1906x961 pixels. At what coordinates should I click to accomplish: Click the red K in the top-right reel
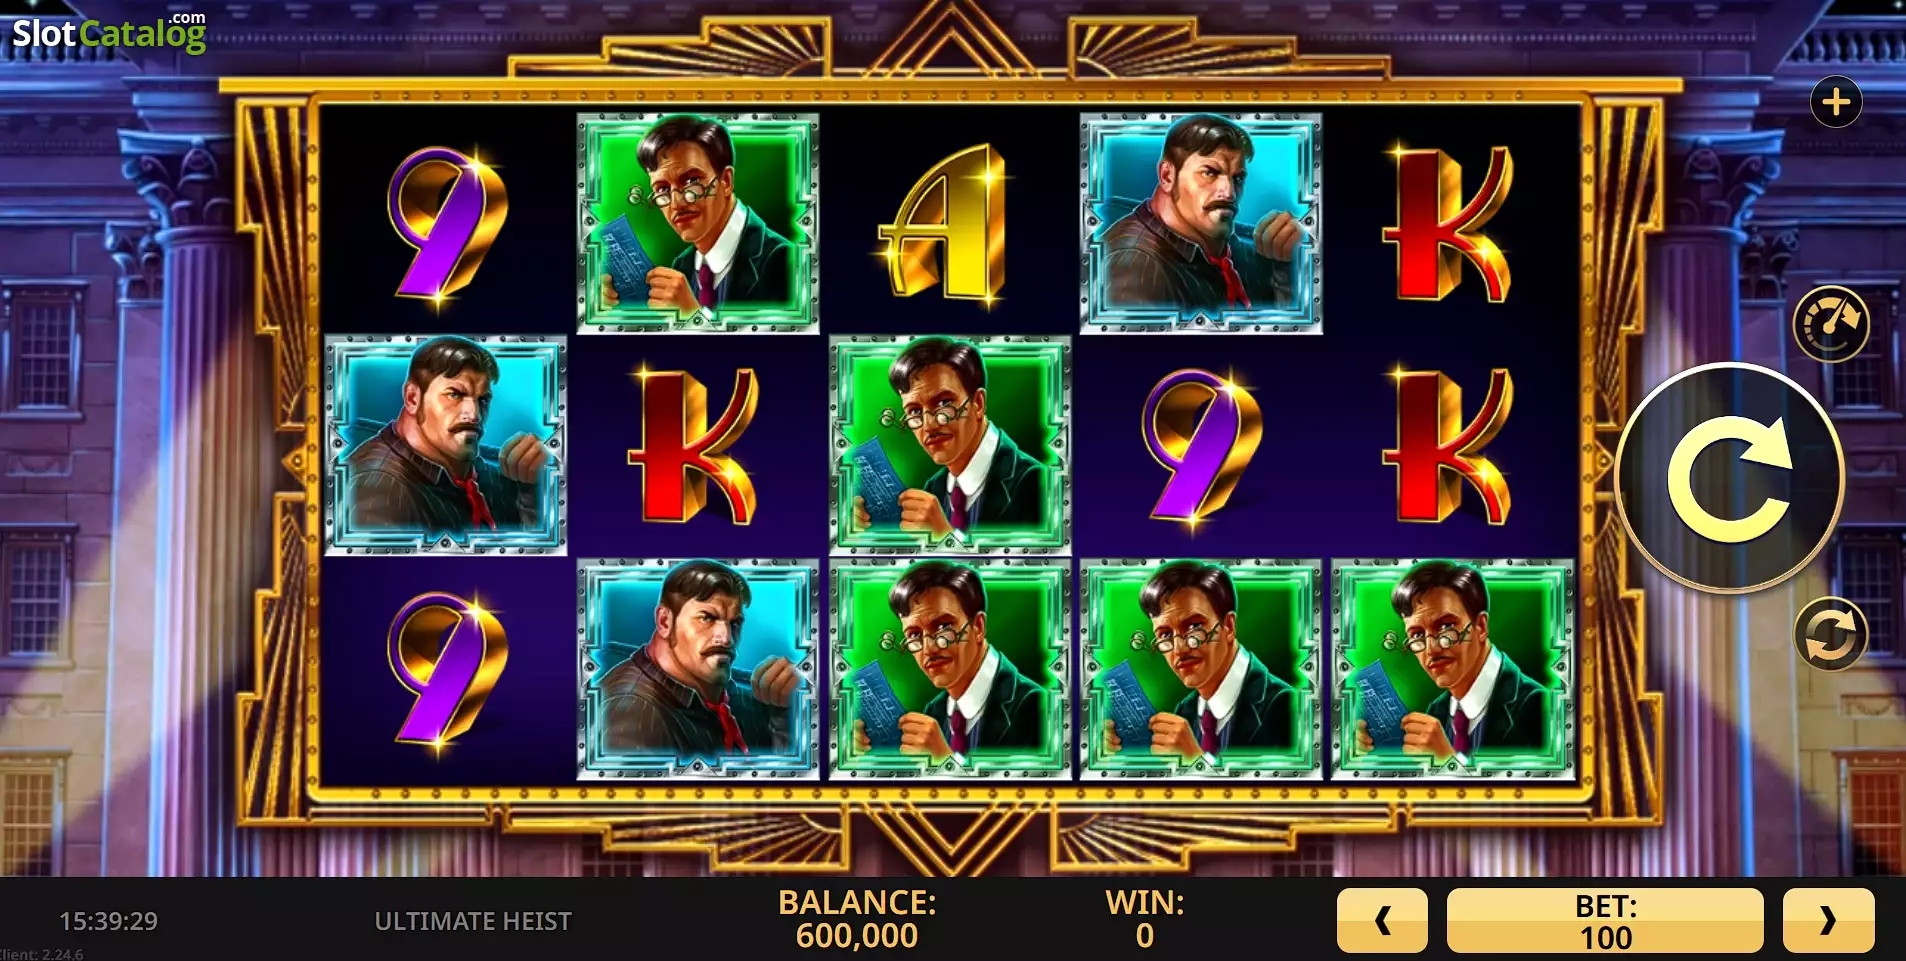[1449, 223]
